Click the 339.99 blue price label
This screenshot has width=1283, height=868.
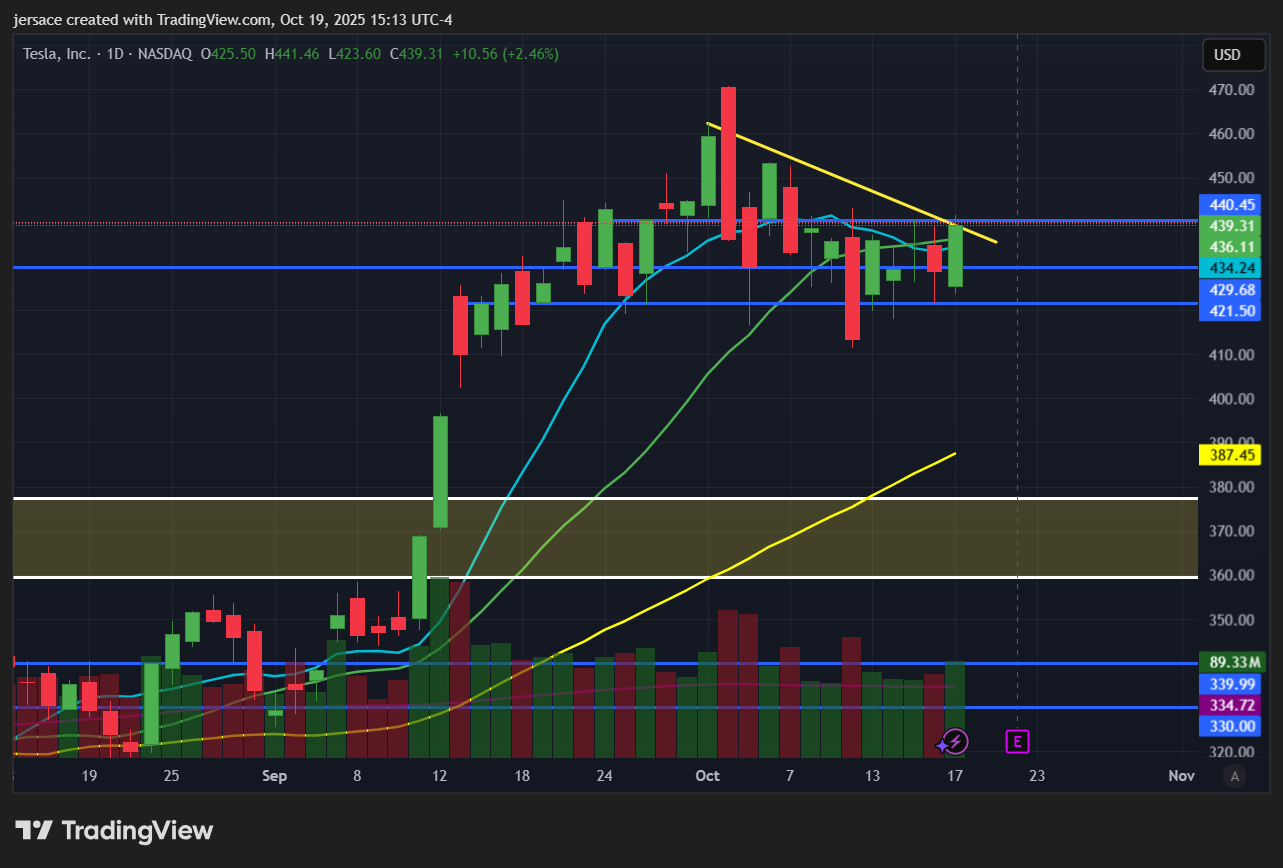(x=1232, y=684)
